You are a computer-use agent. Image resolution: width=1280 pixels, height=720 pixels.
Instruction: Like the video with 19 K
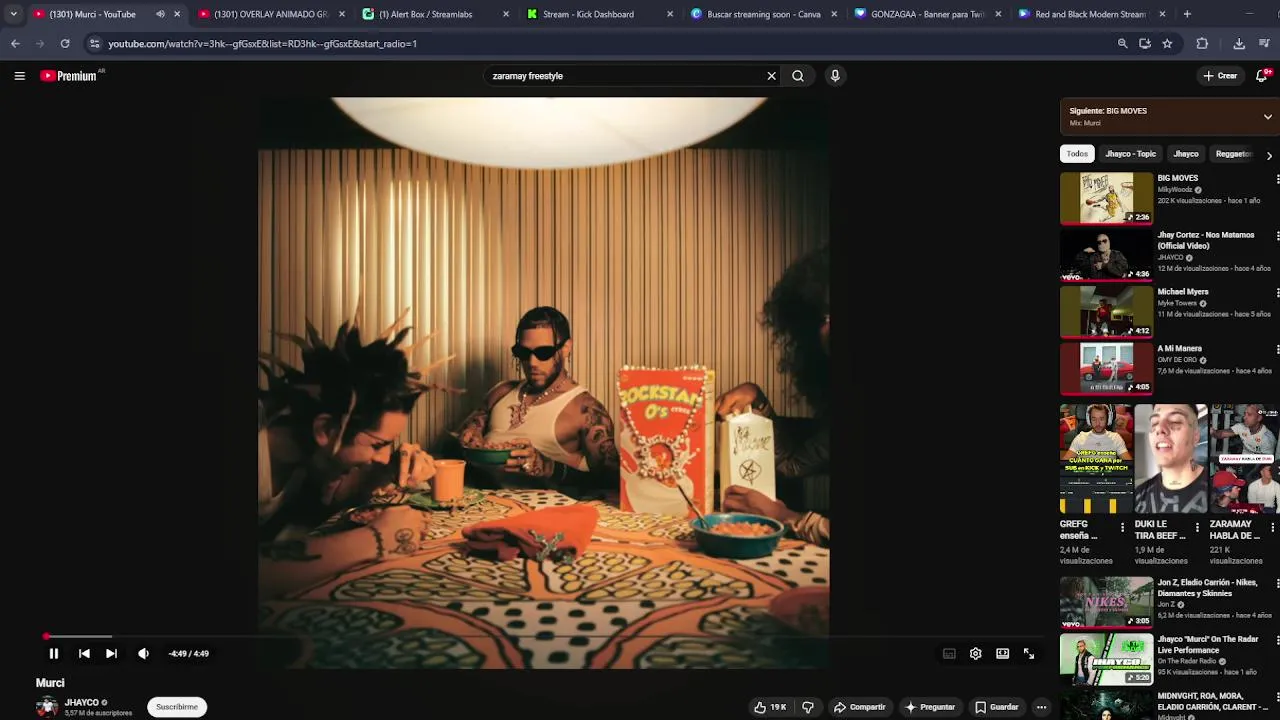coord(771,707)
